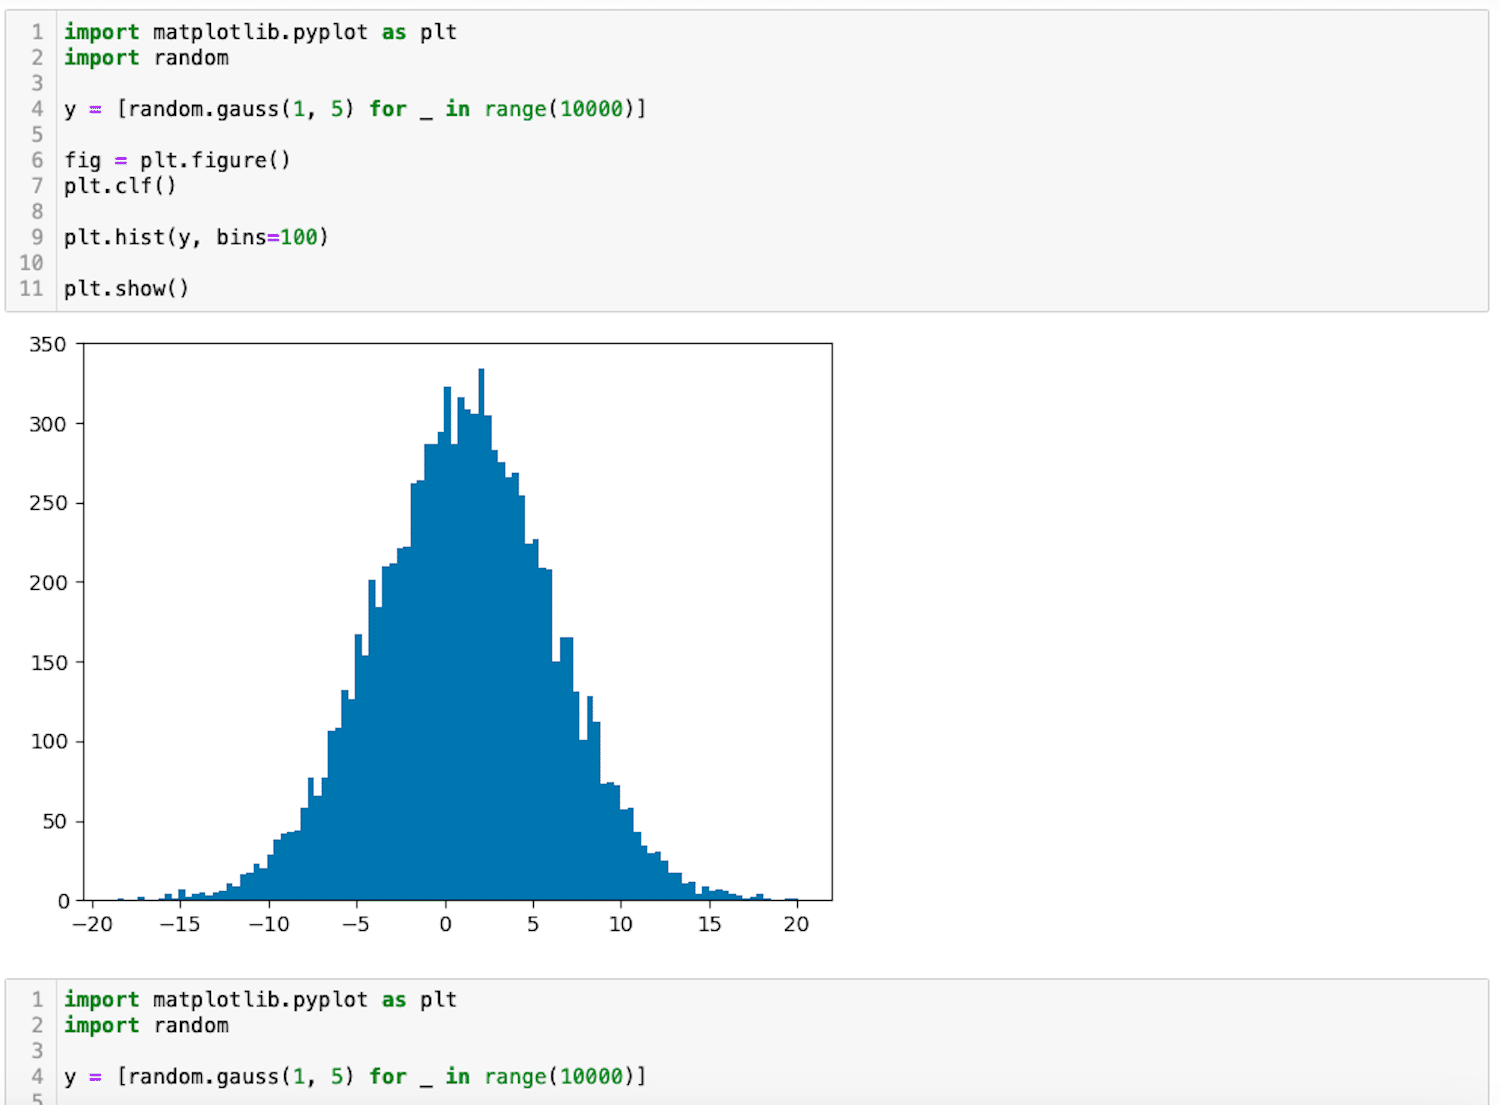Click the 200 label on the y-axis
The height and width of the screenshot is (1105, 1500).
47,583
